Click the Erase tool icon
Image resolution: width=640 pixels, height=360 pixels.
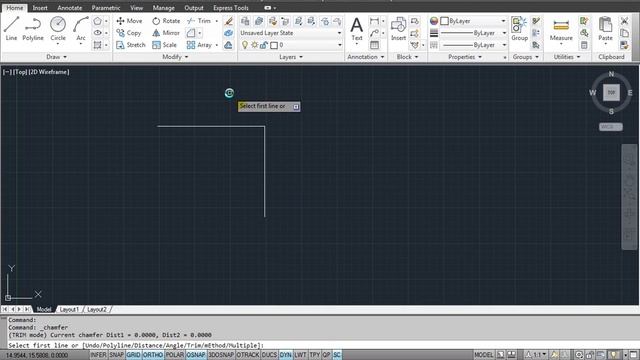pyautogui.click(x=229, y=21)
